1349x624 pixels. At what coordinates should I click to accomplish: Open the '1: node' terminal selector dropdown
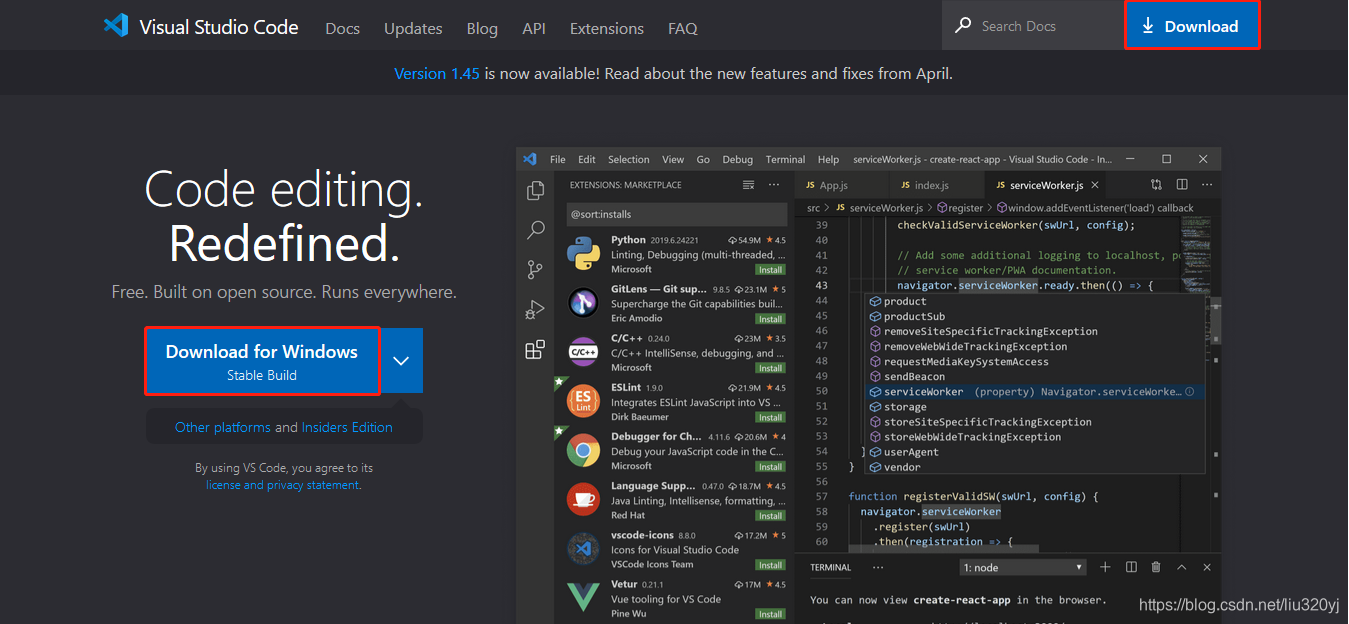click(1023, 567)
